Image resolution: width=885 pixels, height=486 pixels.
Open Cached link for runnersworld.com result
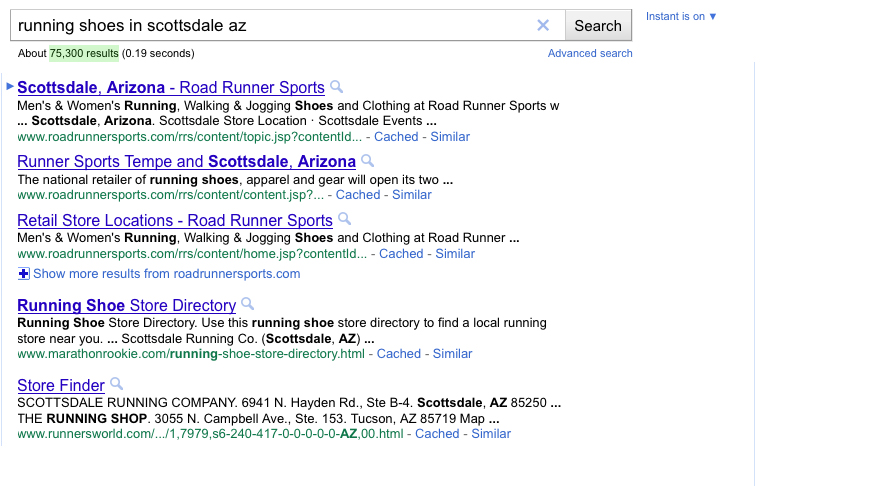pos(437,434)
